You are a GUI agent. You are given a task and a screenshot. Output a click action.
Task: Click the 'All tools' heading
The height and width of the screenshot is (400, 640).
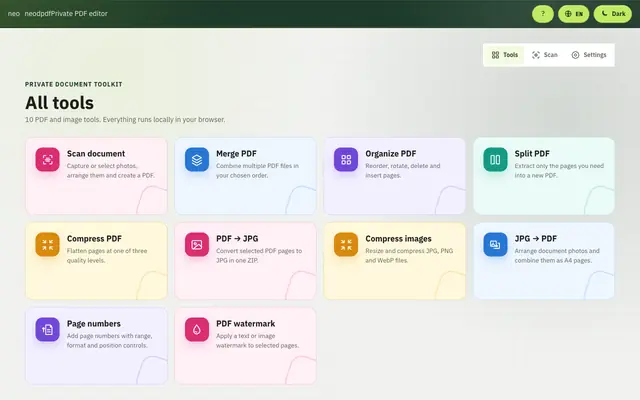click(60, 102)
